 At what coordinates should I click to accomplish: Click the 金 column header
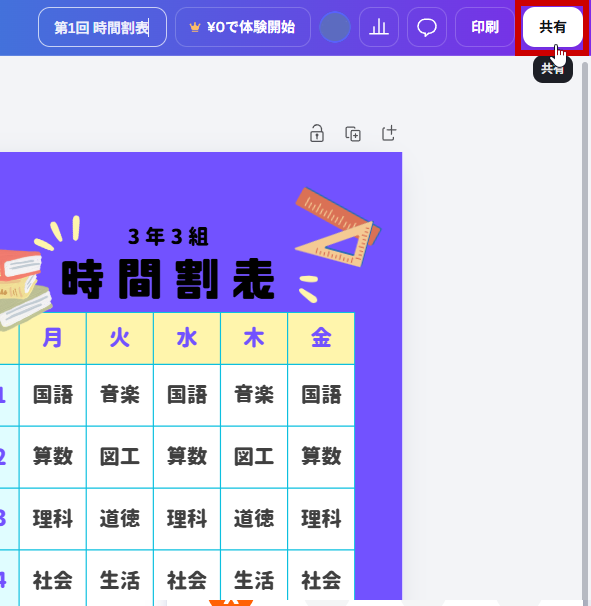coord(321,338)
